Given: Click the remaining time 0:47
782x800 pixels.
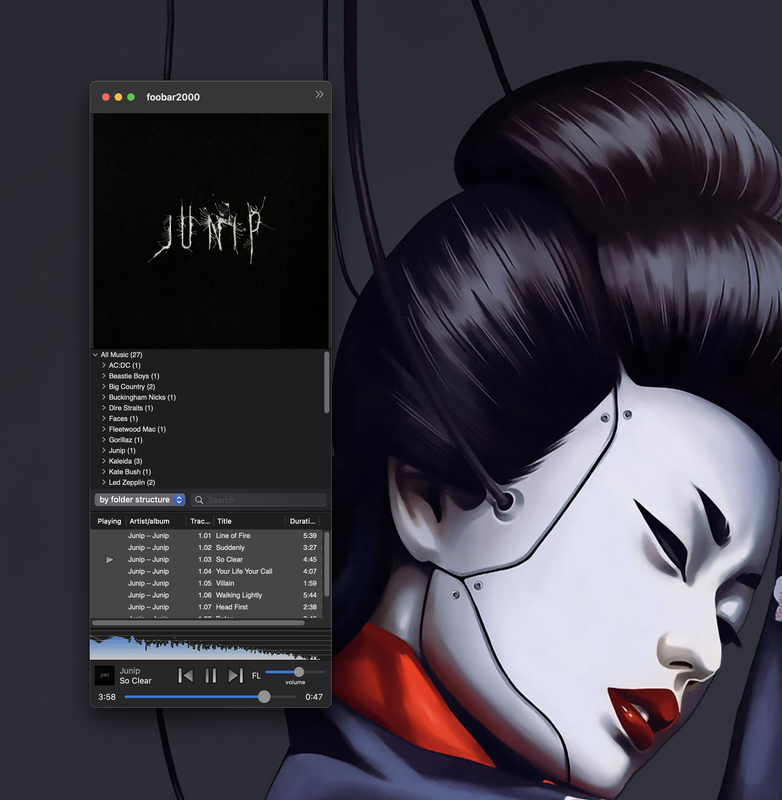Looking at the screenshot, I should [314, 697].
